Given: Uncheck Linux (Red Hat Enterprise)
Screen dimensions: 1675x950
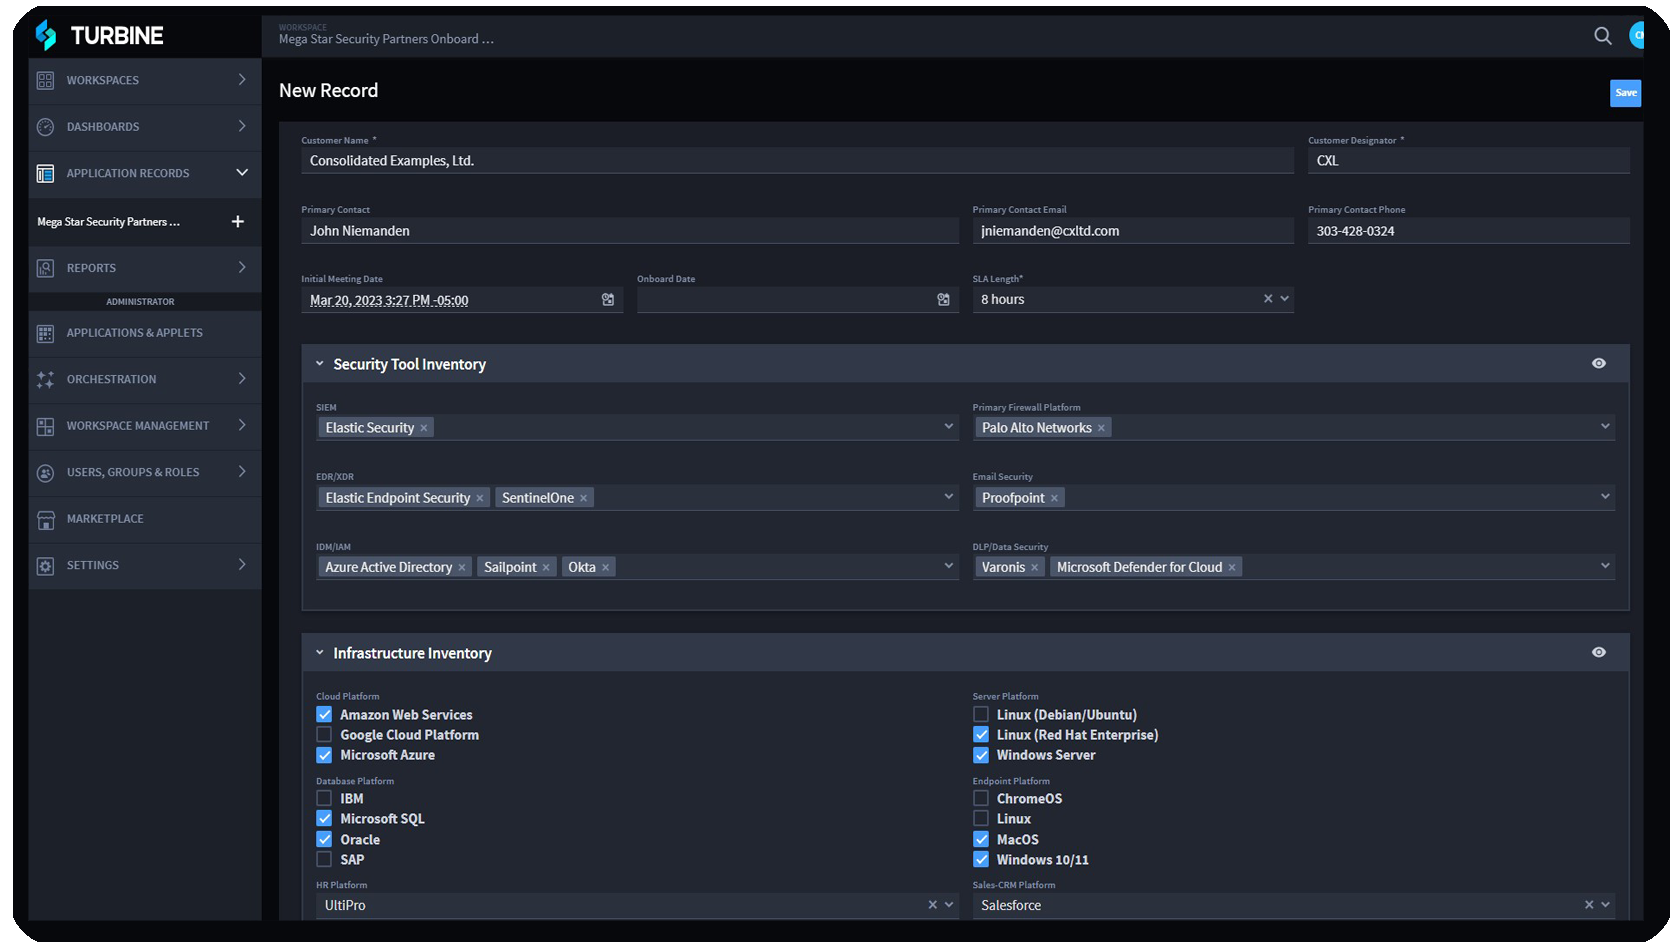Looking at the screenshot, I should click(x=981, y=734).
